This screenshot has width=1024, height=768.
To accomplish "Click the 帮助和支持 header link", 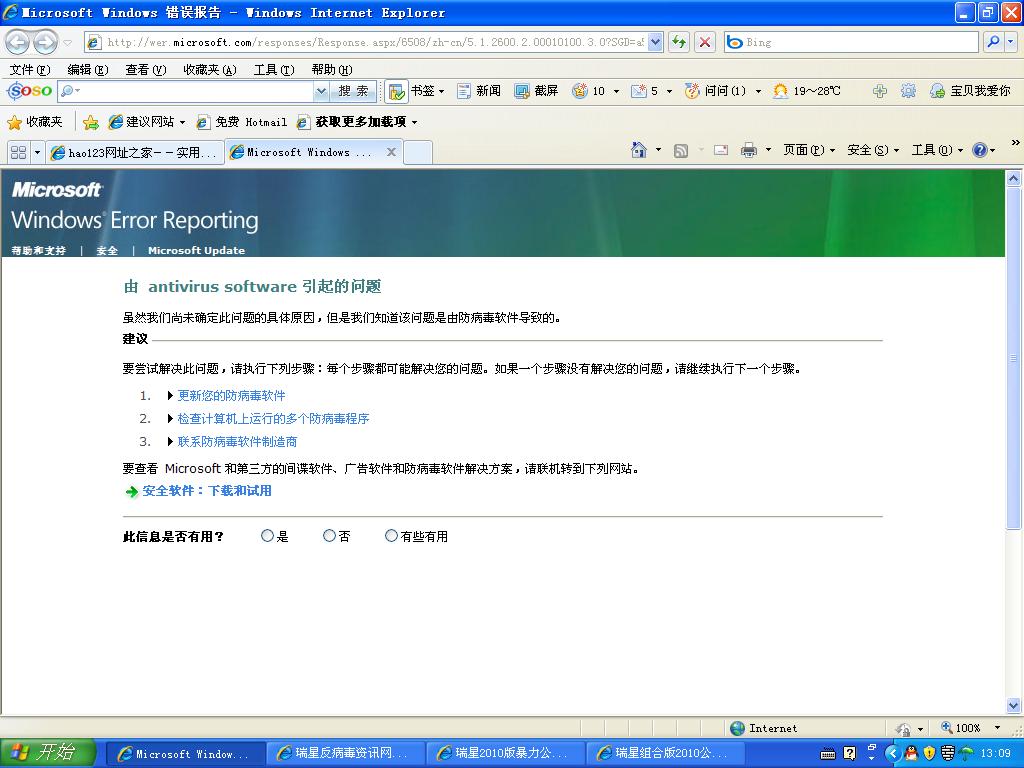I will click(39, 251).
